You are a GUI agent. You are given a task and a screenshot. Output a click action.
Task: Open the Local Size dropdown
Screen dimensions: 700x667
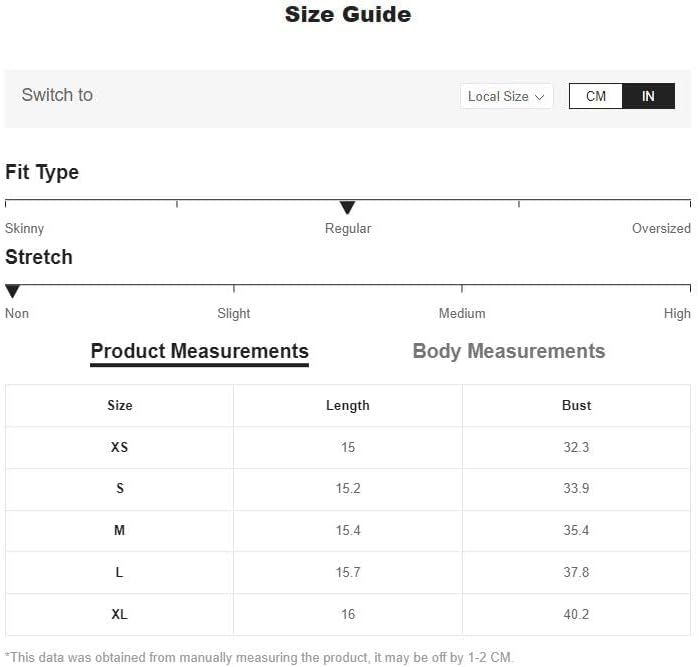tap(506, 96)
